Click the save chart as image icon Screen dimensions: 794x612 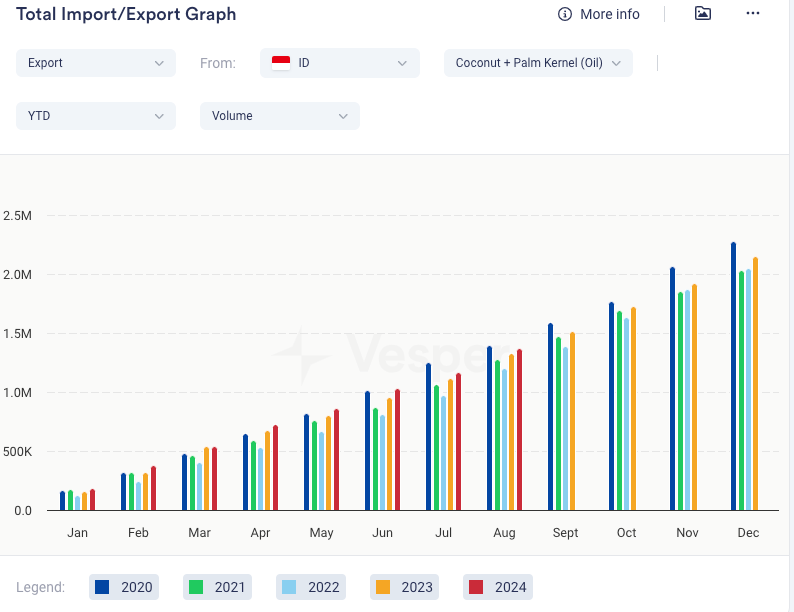point(703,14)
